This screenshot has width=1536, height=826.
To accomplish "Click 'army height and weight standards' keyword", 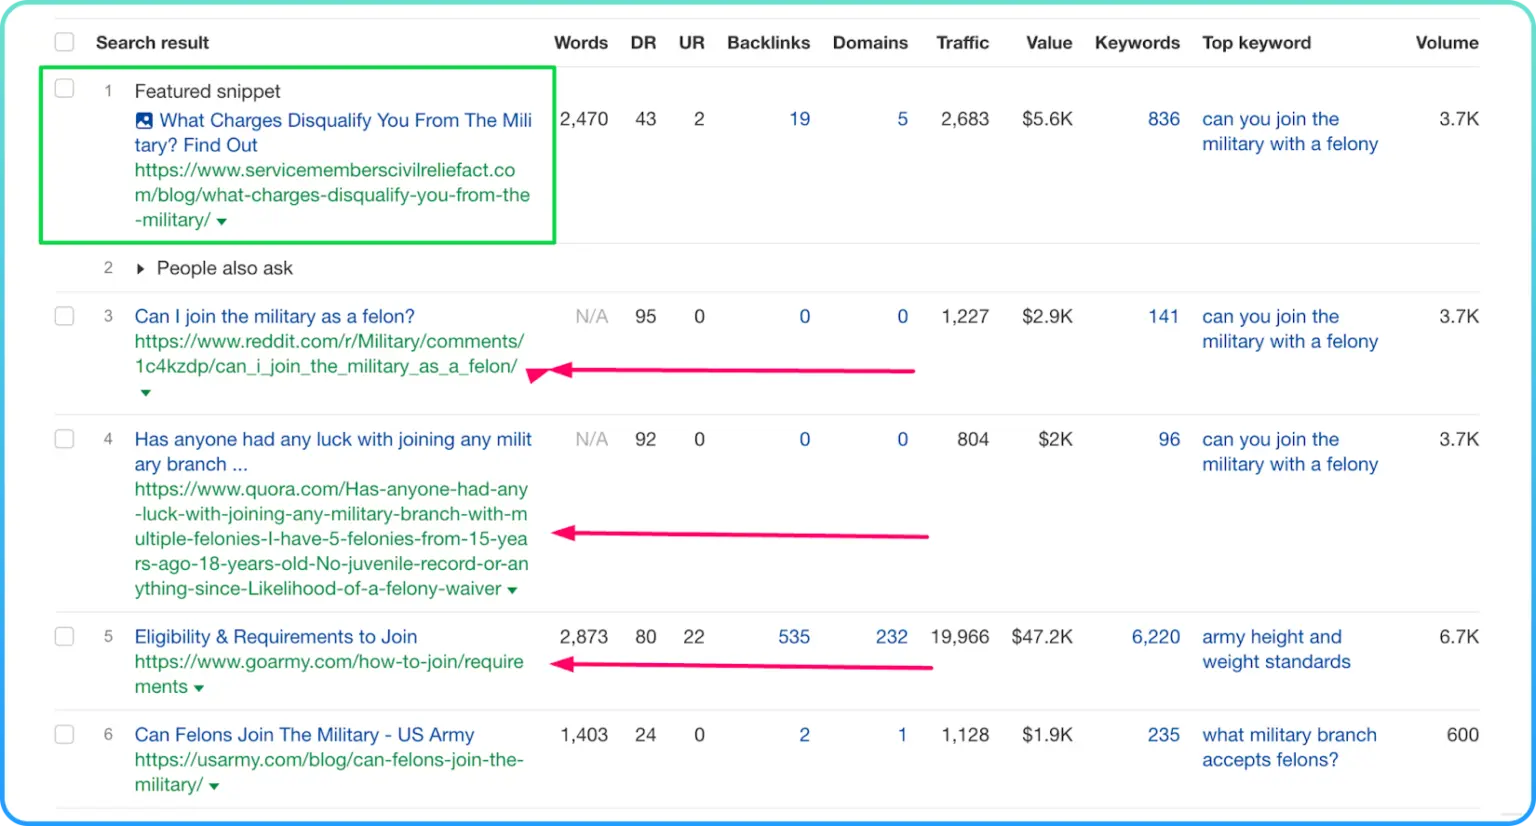I will pos(1275,649).
